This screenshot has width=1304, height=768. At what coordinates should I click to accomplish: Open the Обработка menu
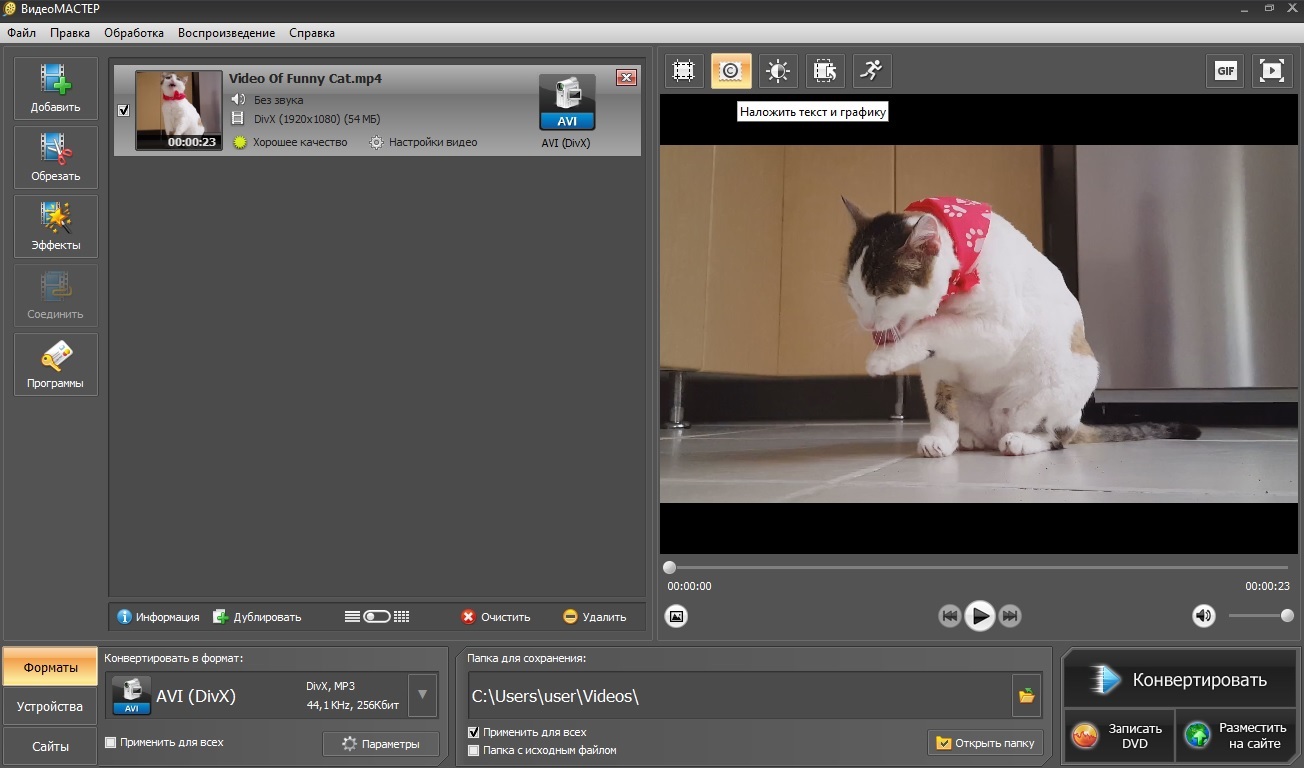click(x=134, y=33)
